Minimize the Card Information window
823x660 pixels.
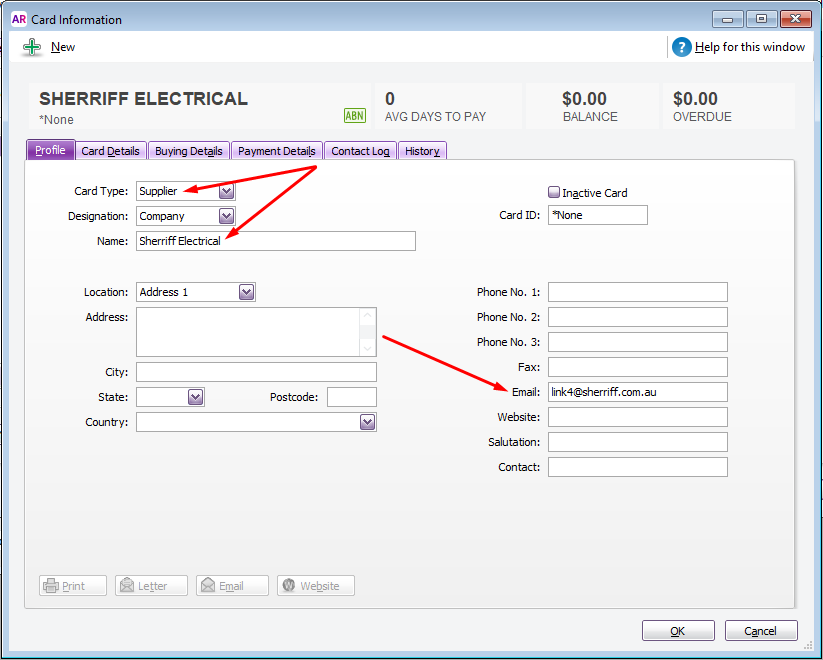tap(727, 19)
